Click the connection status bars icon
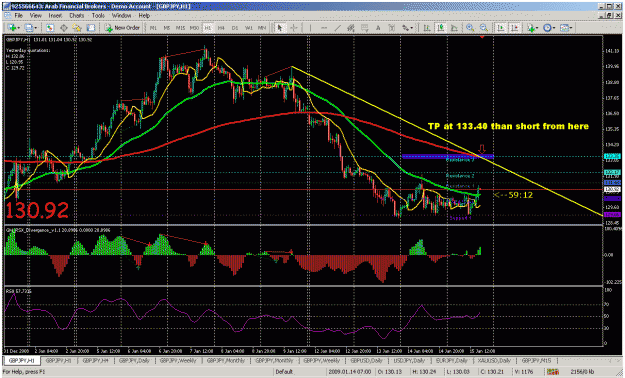This screenshot has width=625, height=378. point(552,372)
